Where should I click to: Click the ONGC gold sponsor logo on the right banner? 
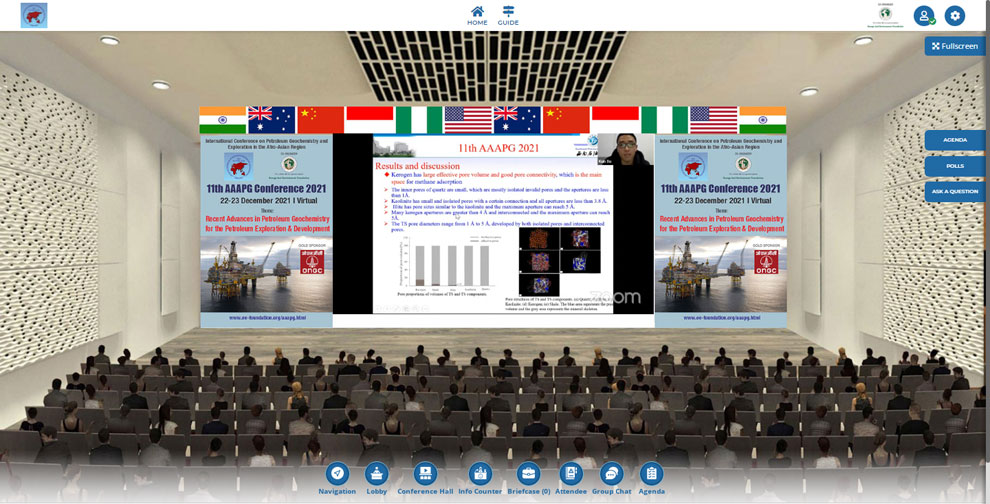click(x=766, y=261)
